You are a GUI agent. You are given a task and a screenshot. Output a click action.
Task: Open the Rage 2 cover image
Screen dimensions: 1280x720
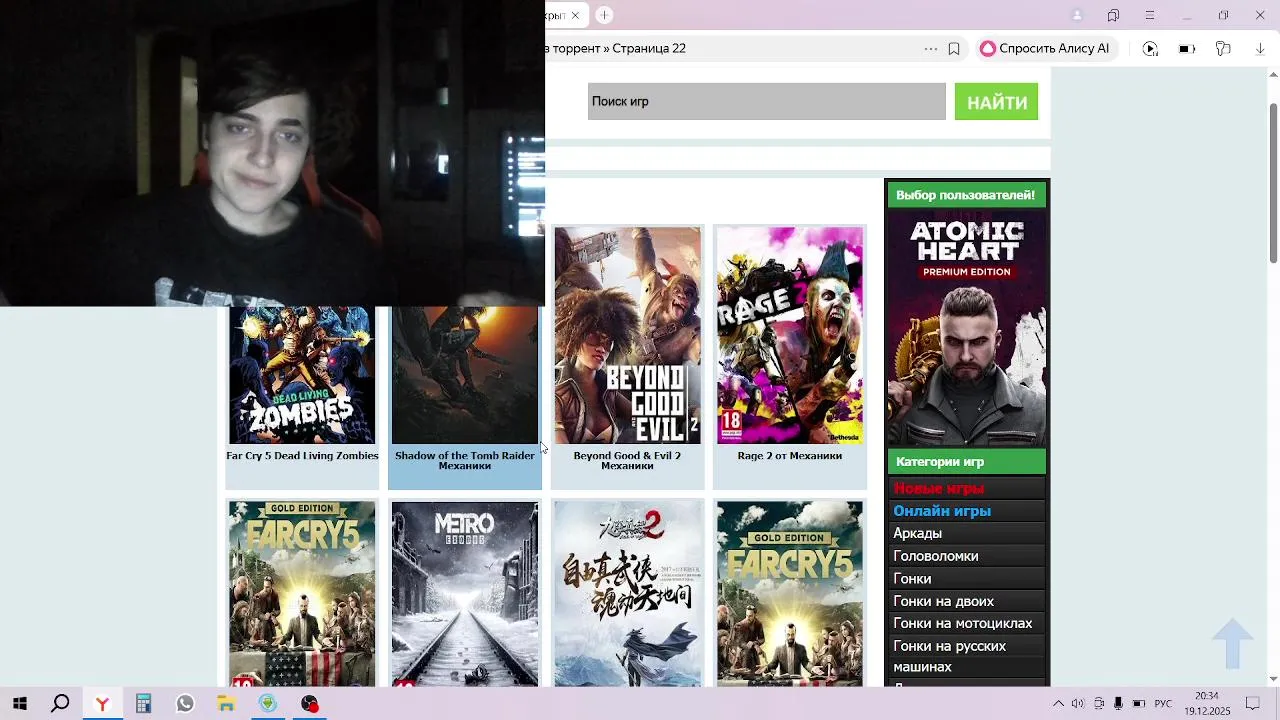point(790,335)
